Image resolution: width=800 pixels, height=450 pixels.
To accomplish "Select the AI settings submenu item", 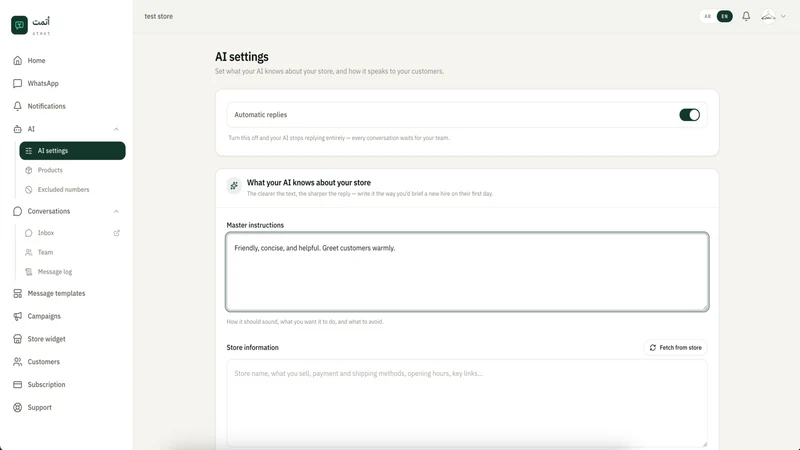I will pos(72,151).
